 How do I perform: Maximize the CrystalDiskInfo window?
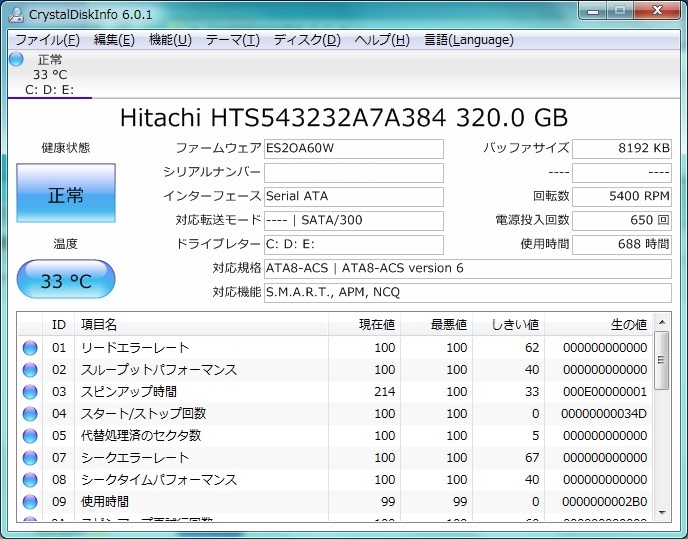tap(620, 11)
